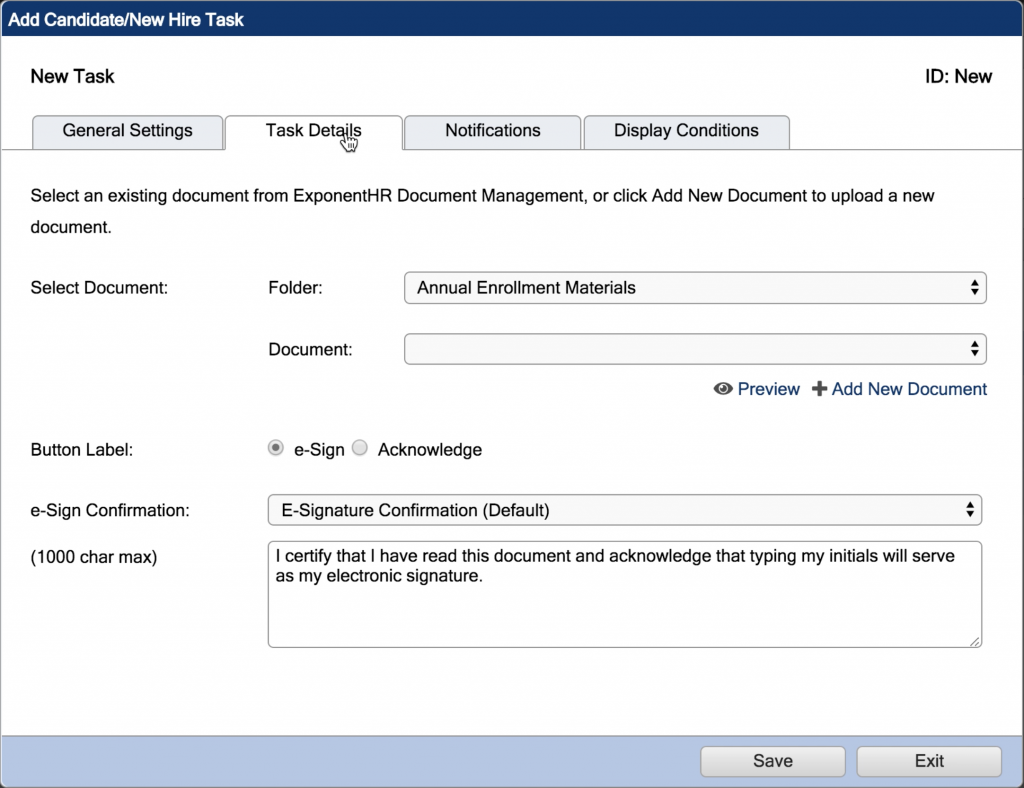
Task: Click the Preview eye icon
Action: 723,389
